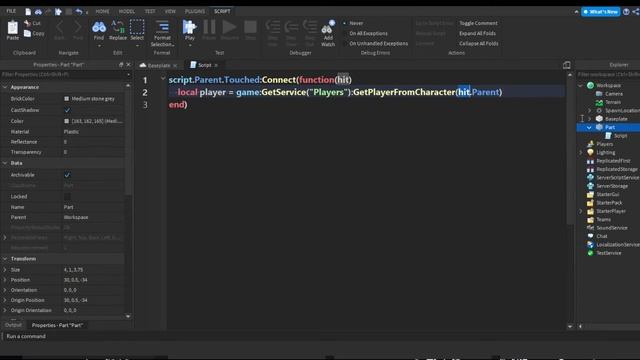Collapse the Part node in Explorer
The image size is (640, 360).
[x=589, y=127]
